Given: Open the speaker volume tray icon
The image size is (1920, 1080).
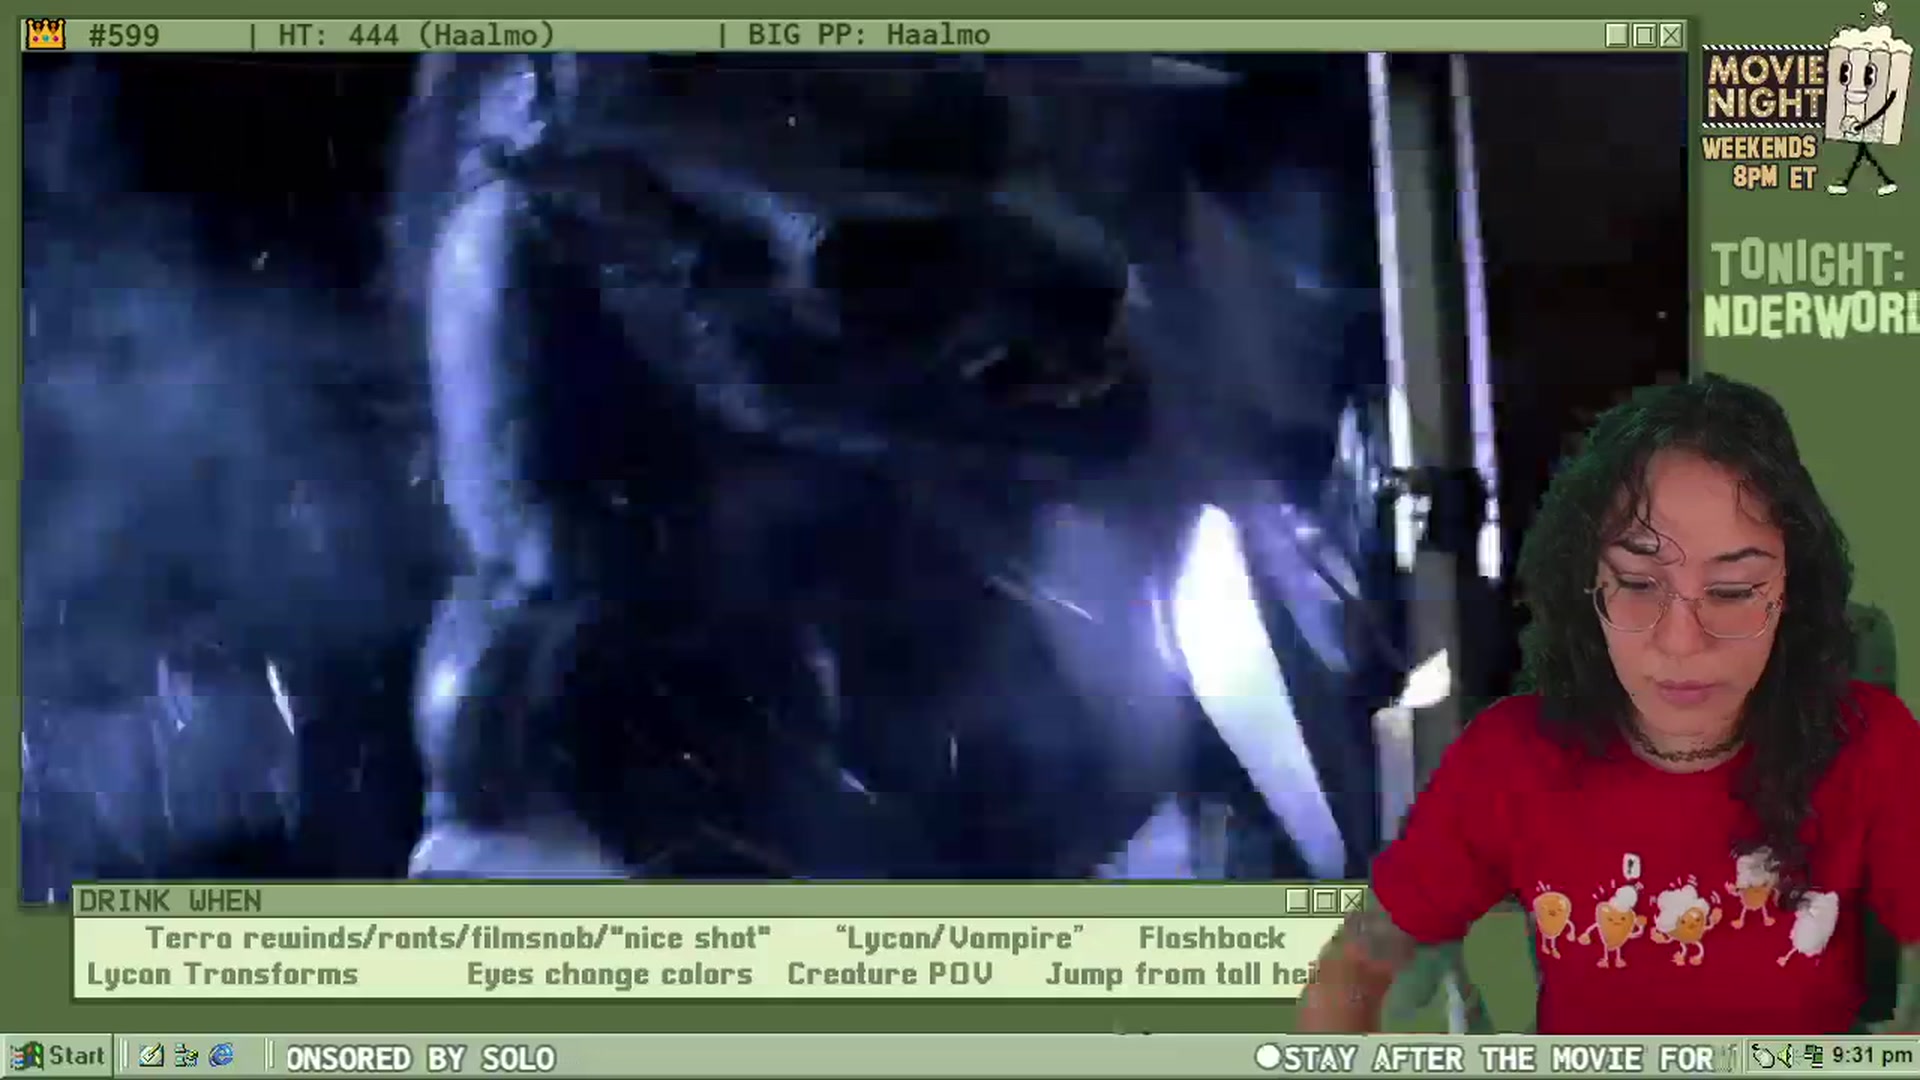Looking at the screenshot, I should (1788, 1056).
